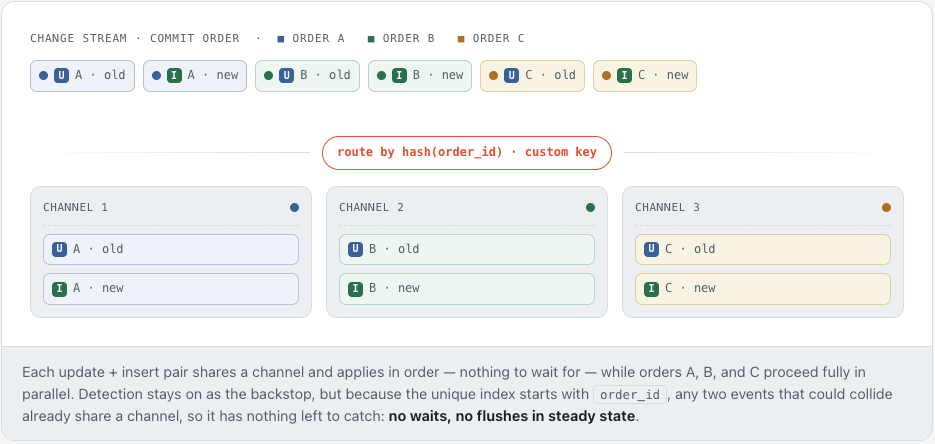Click the order_id code snippet in the caption
Screen dimensions: 935x444
tap(630, 395)
